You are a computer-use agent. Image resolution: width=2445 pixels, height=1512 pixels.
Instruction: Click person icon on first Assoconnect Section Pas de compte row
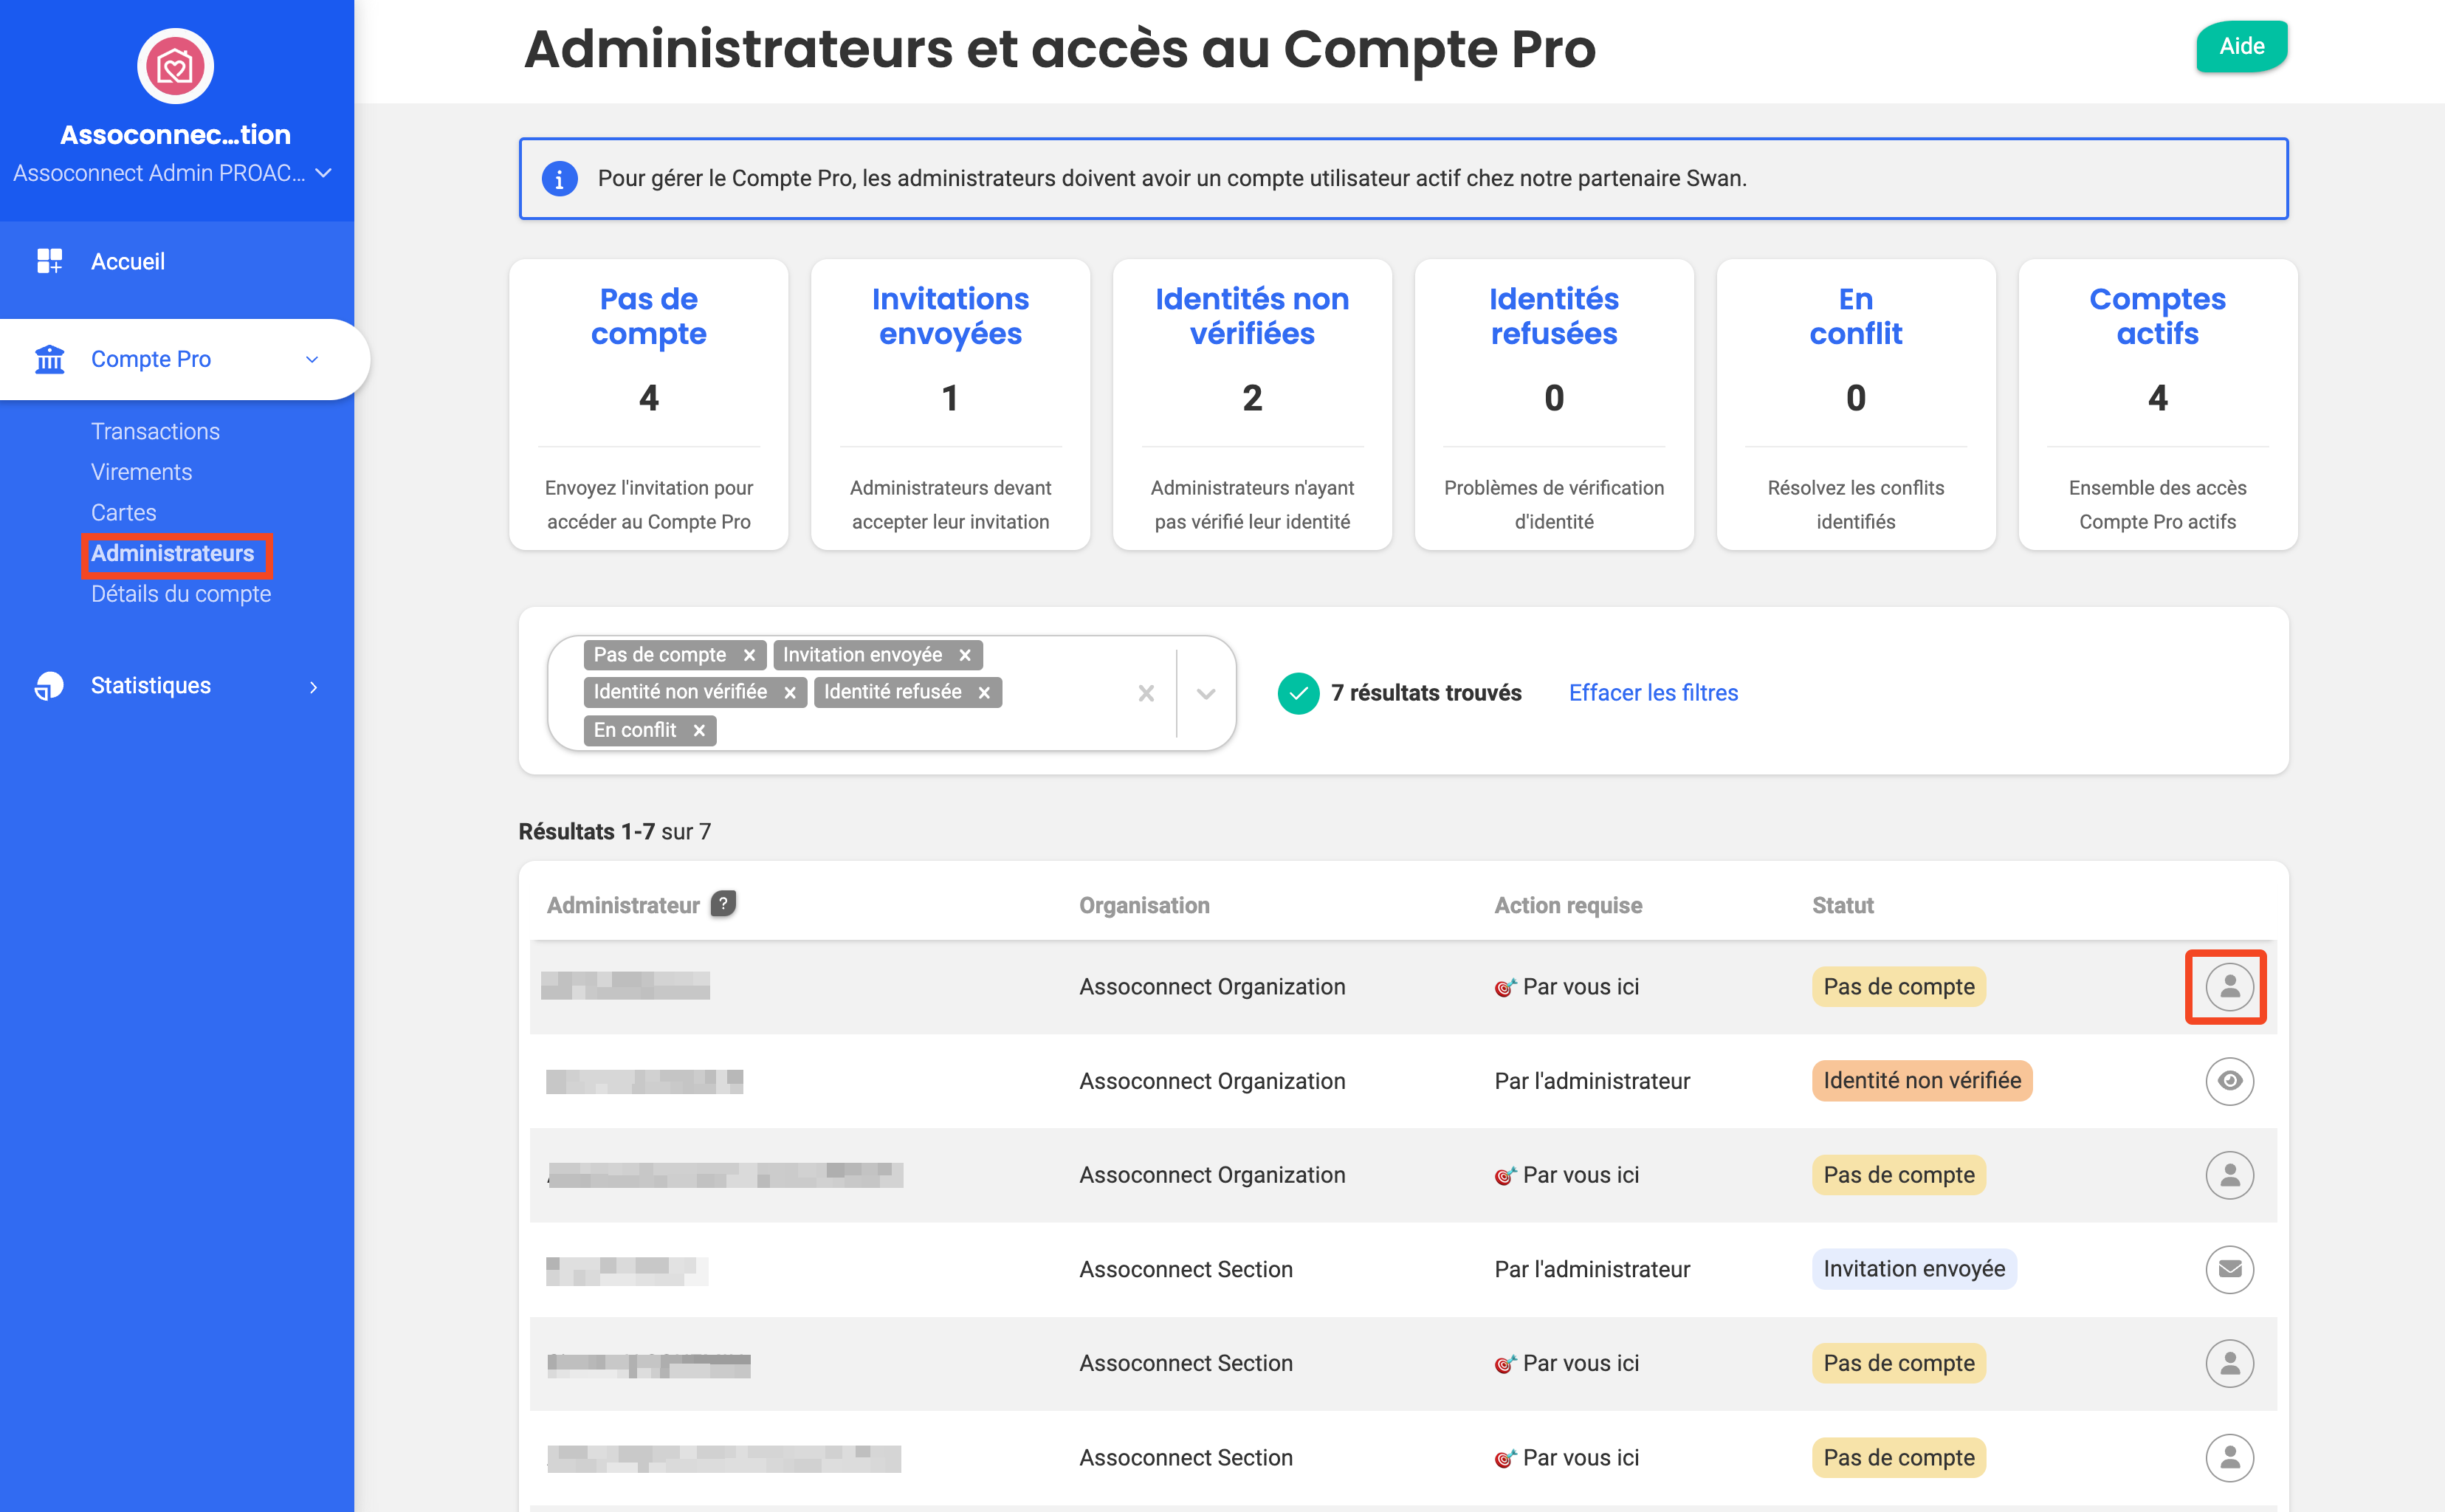pos(2229,1363)
